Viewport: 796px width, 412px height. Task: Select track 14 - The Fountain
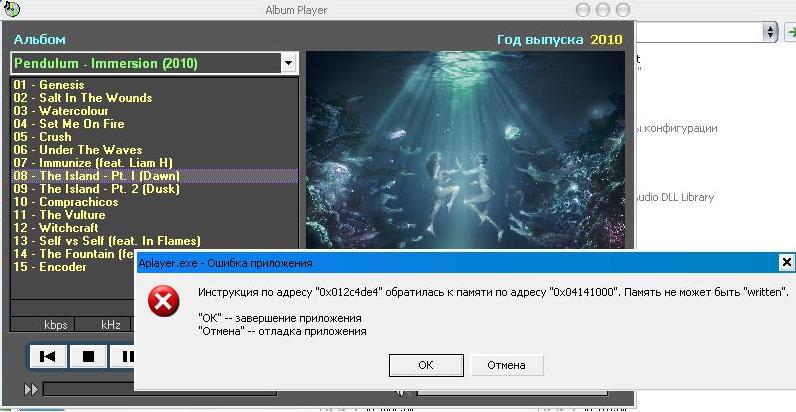pyautogui.click(x=74, y=254)
